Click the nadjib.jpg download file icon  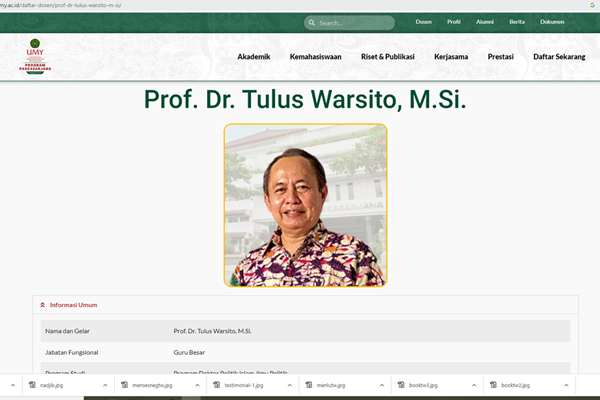32,385
